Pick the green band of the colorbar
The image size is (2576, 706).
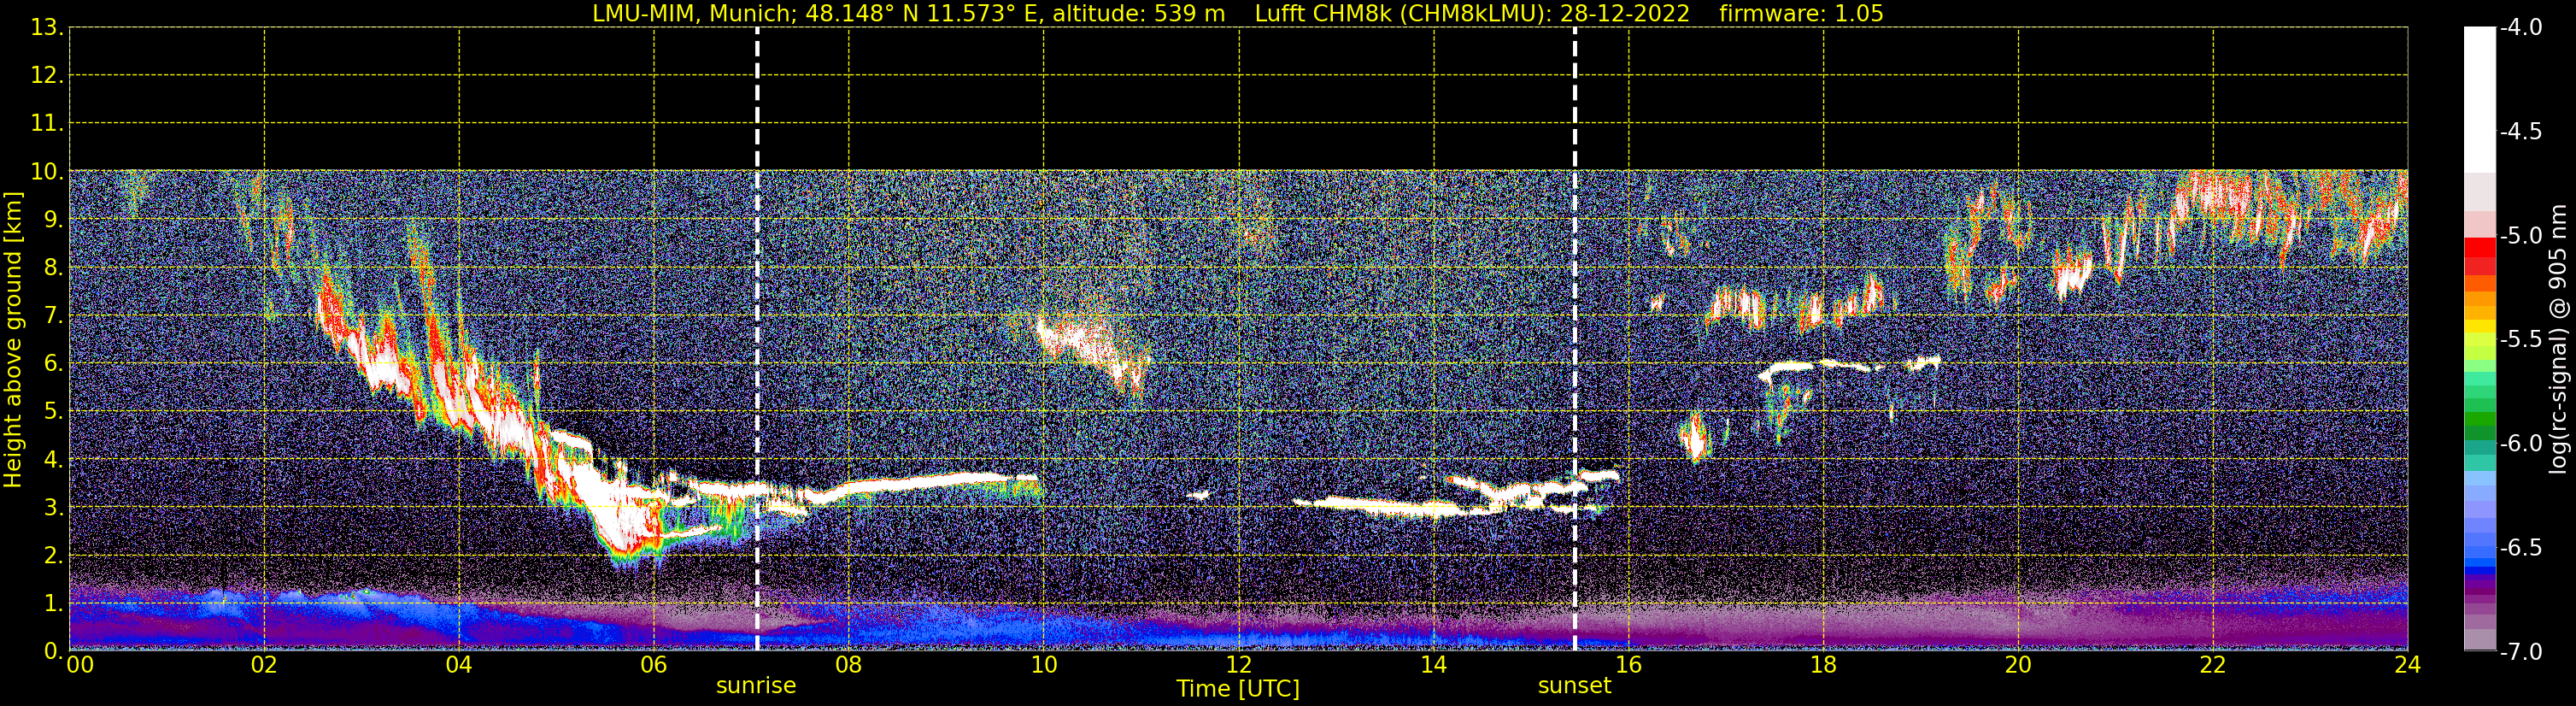point(2480,420)
